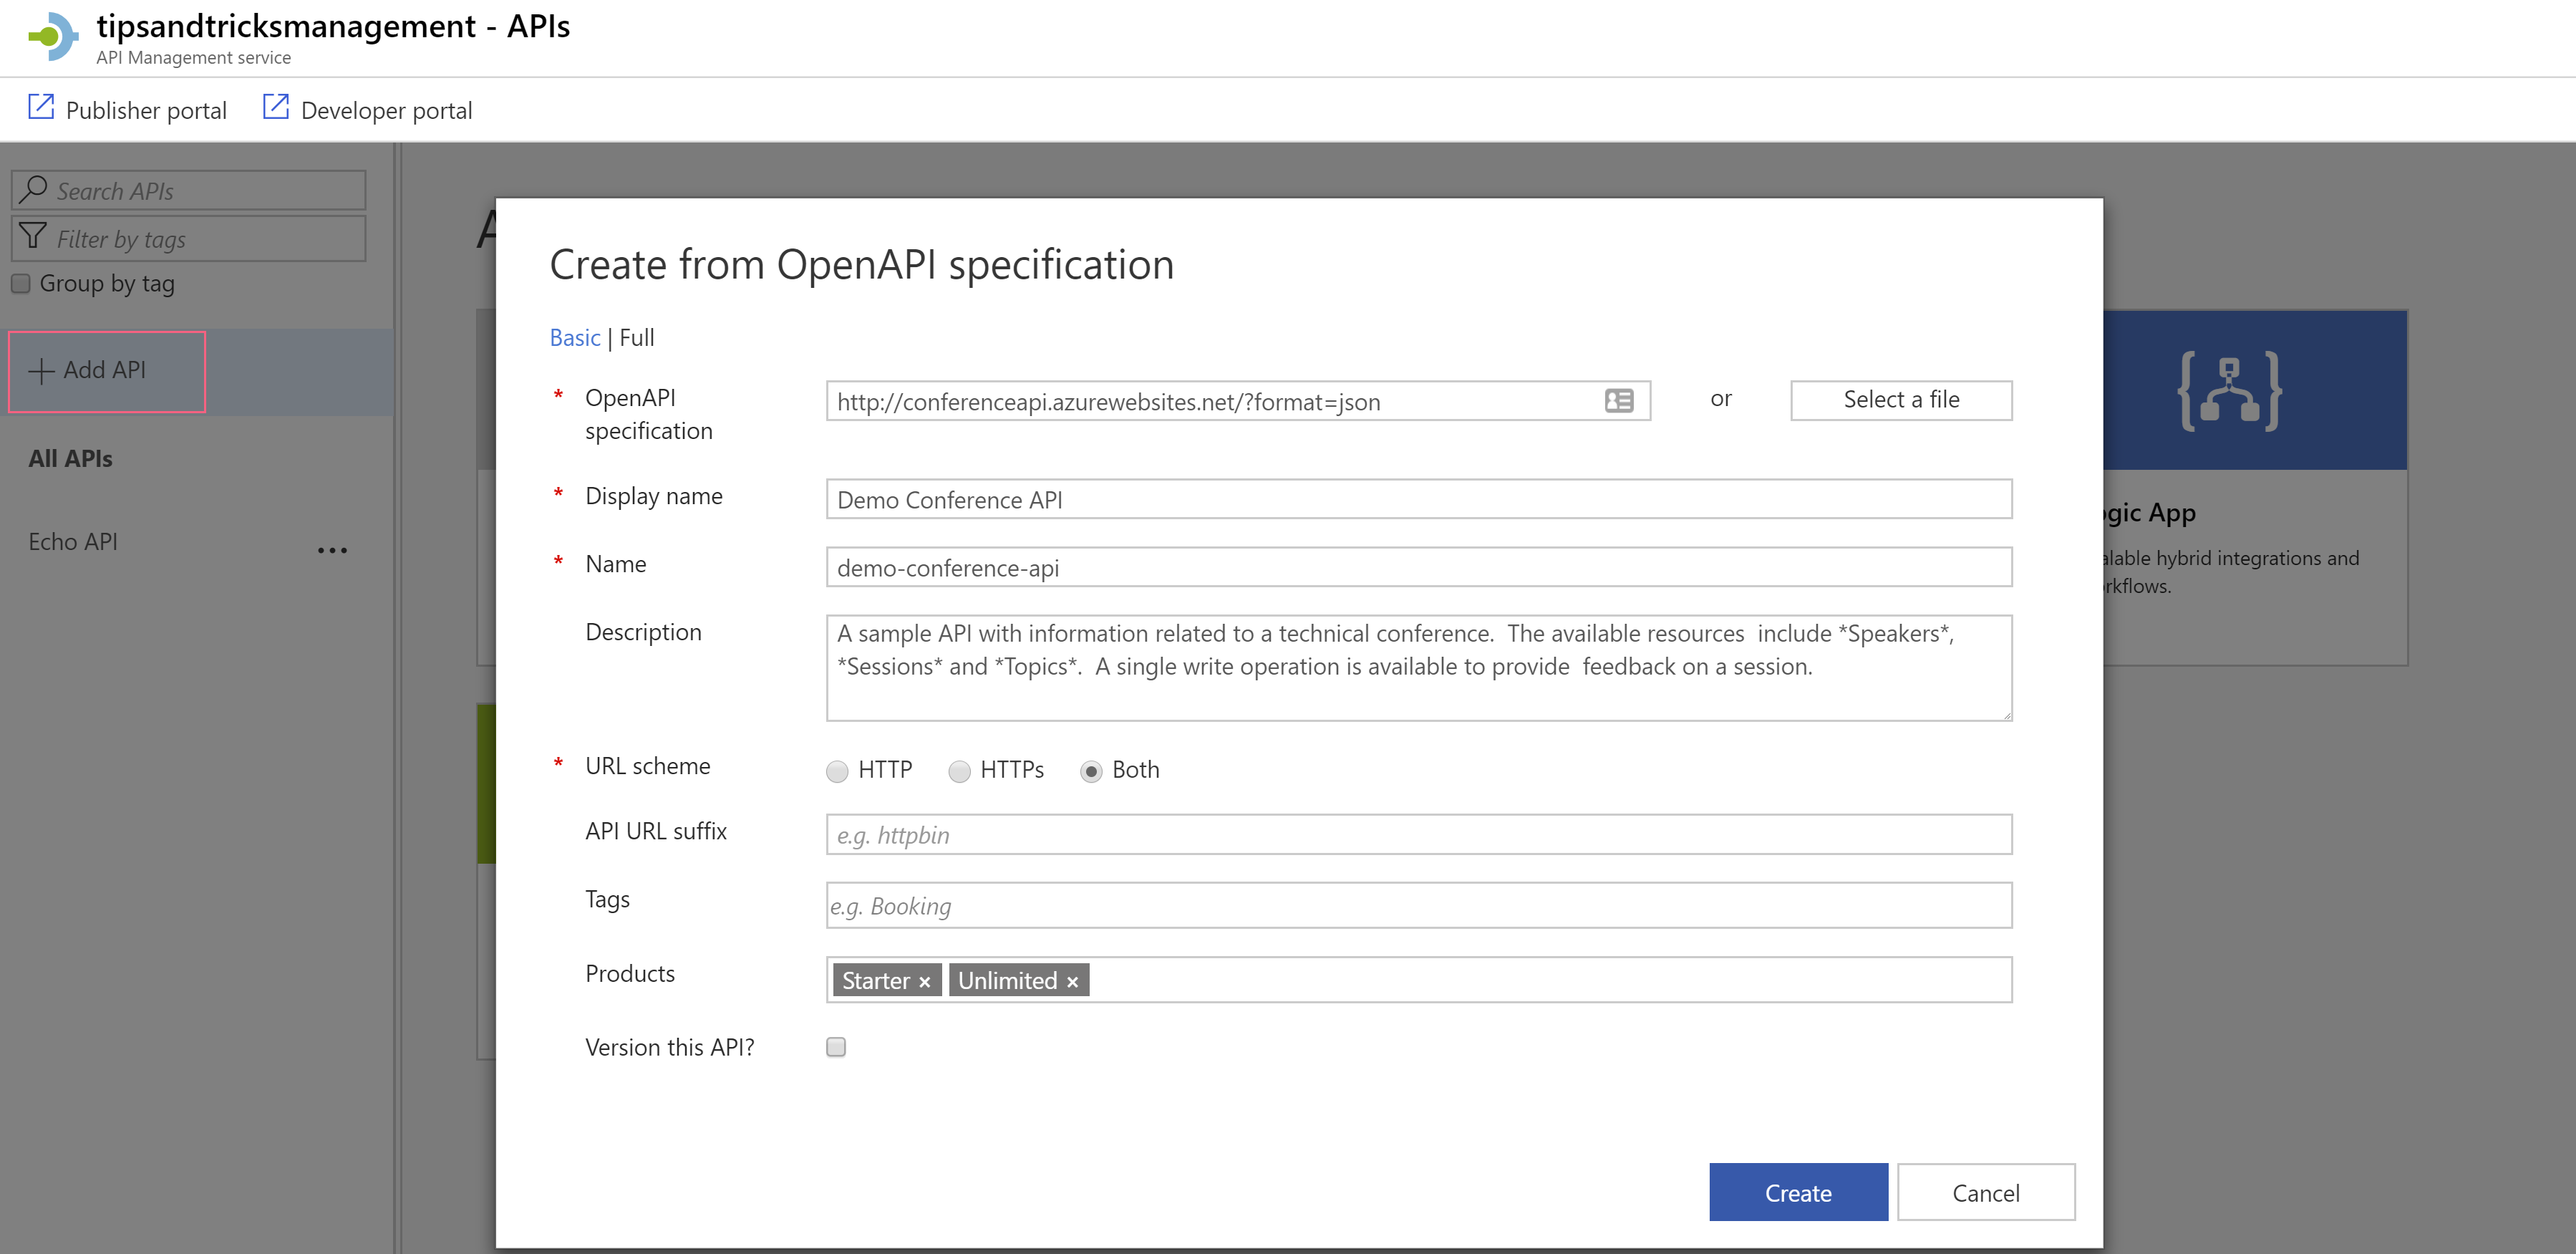This screenshot has width=2576, height=1254.
Task: Click the Search APIs input field
Action: pos(189,190)
